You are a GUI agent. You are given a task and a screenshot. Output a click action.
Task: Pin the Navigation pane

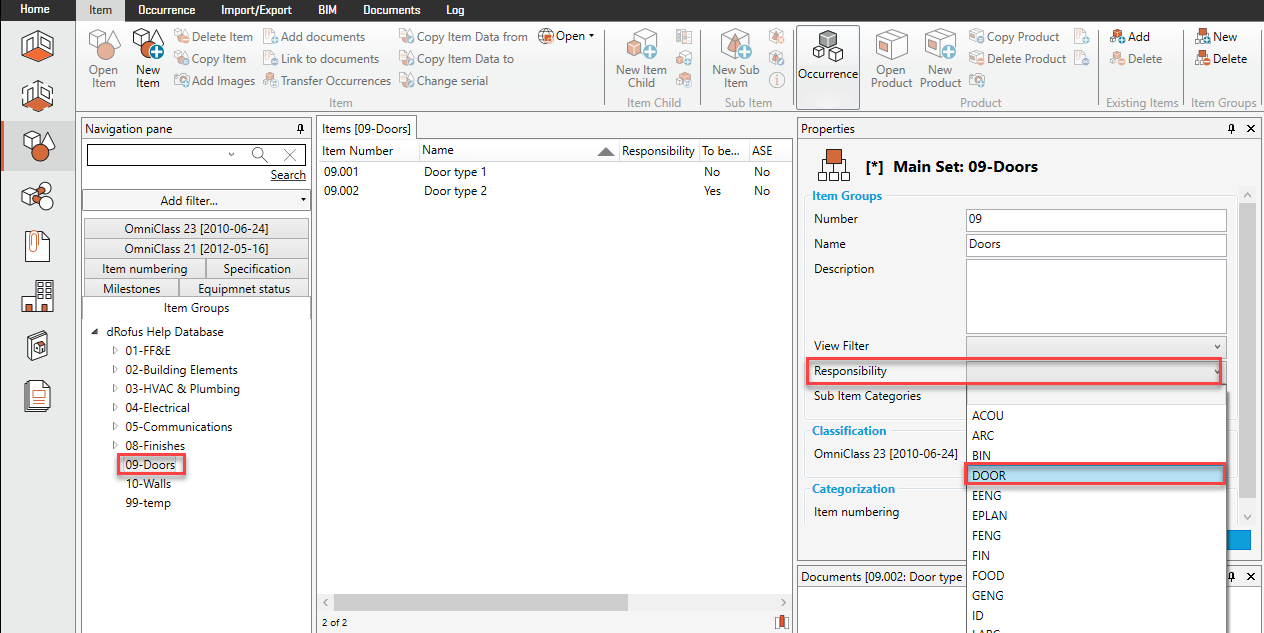tap(300, 129)
